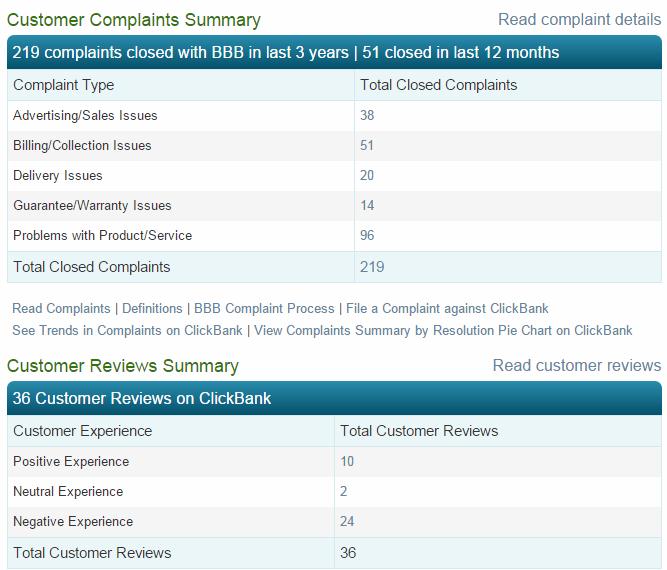
Task: Click See Trends in Complaints on ClickBank
Action: coord(127,331)
